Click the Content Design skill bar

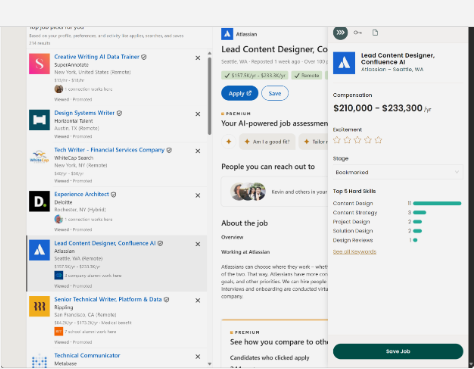point(437,203)
